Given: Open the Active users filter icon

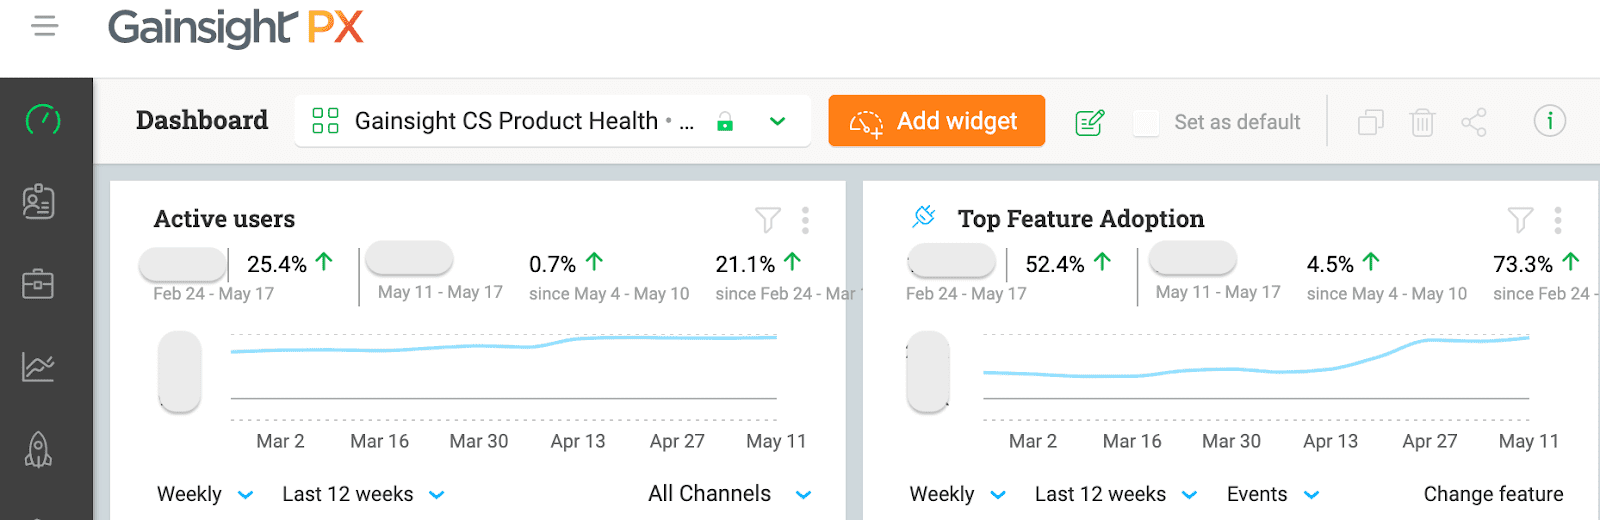Looking at the screenshot, I should (x=767, y=219).
